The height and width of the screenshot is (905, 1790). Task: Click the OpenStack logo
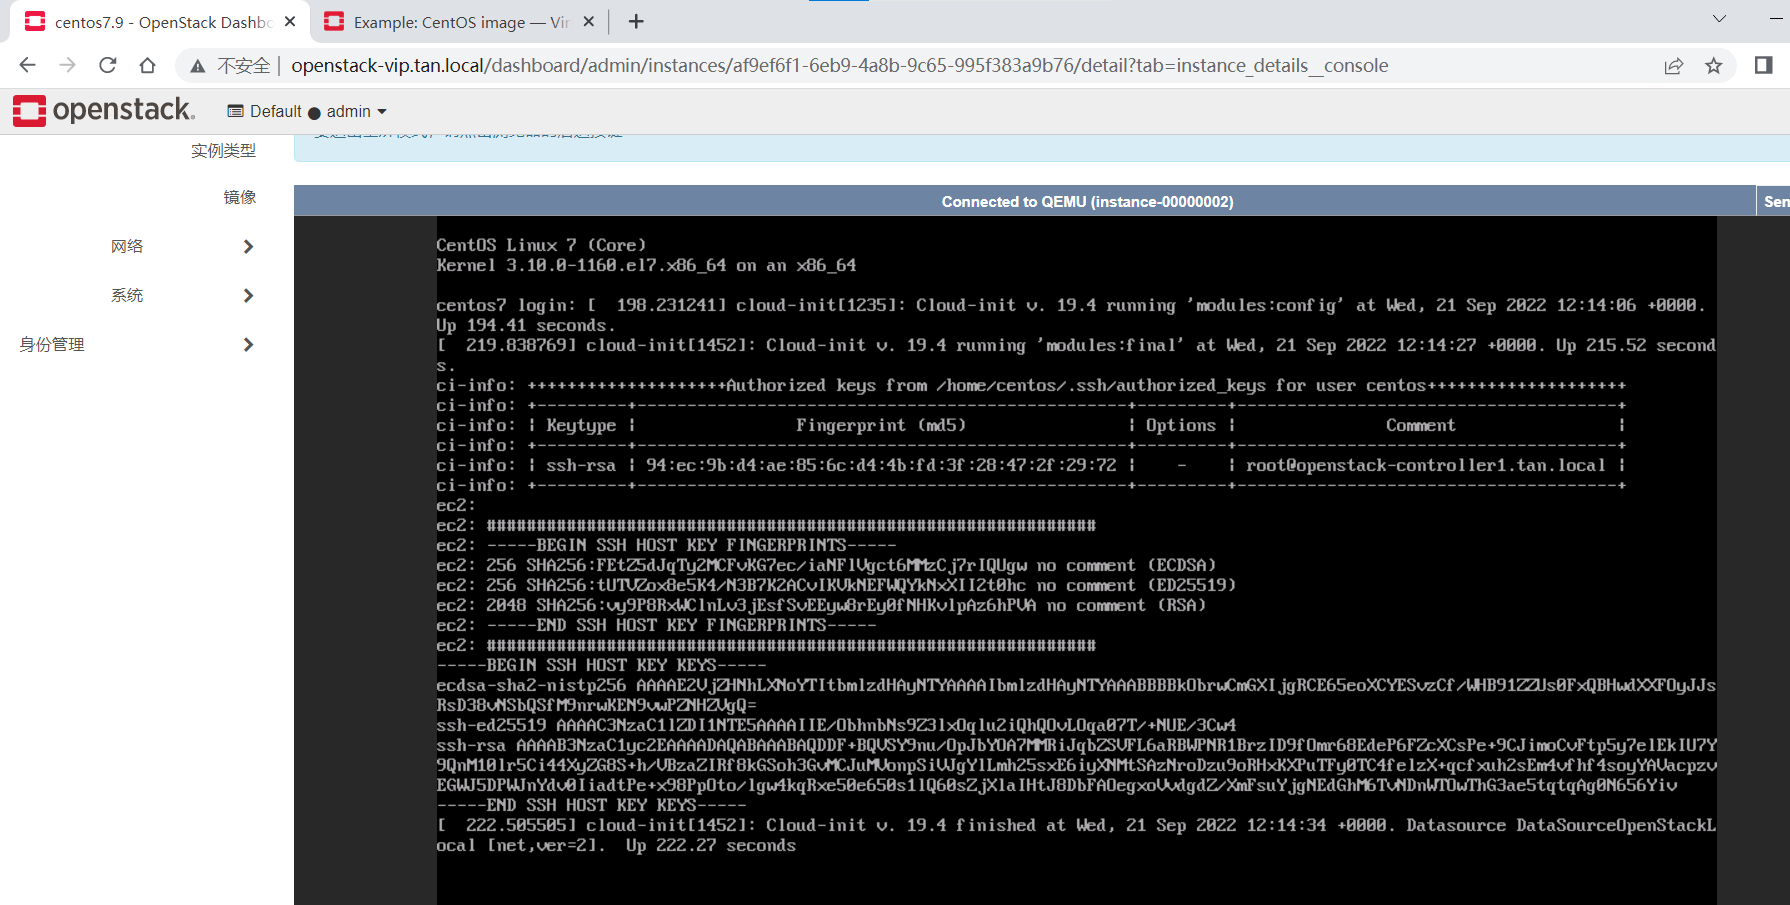[x=104, y=110]
